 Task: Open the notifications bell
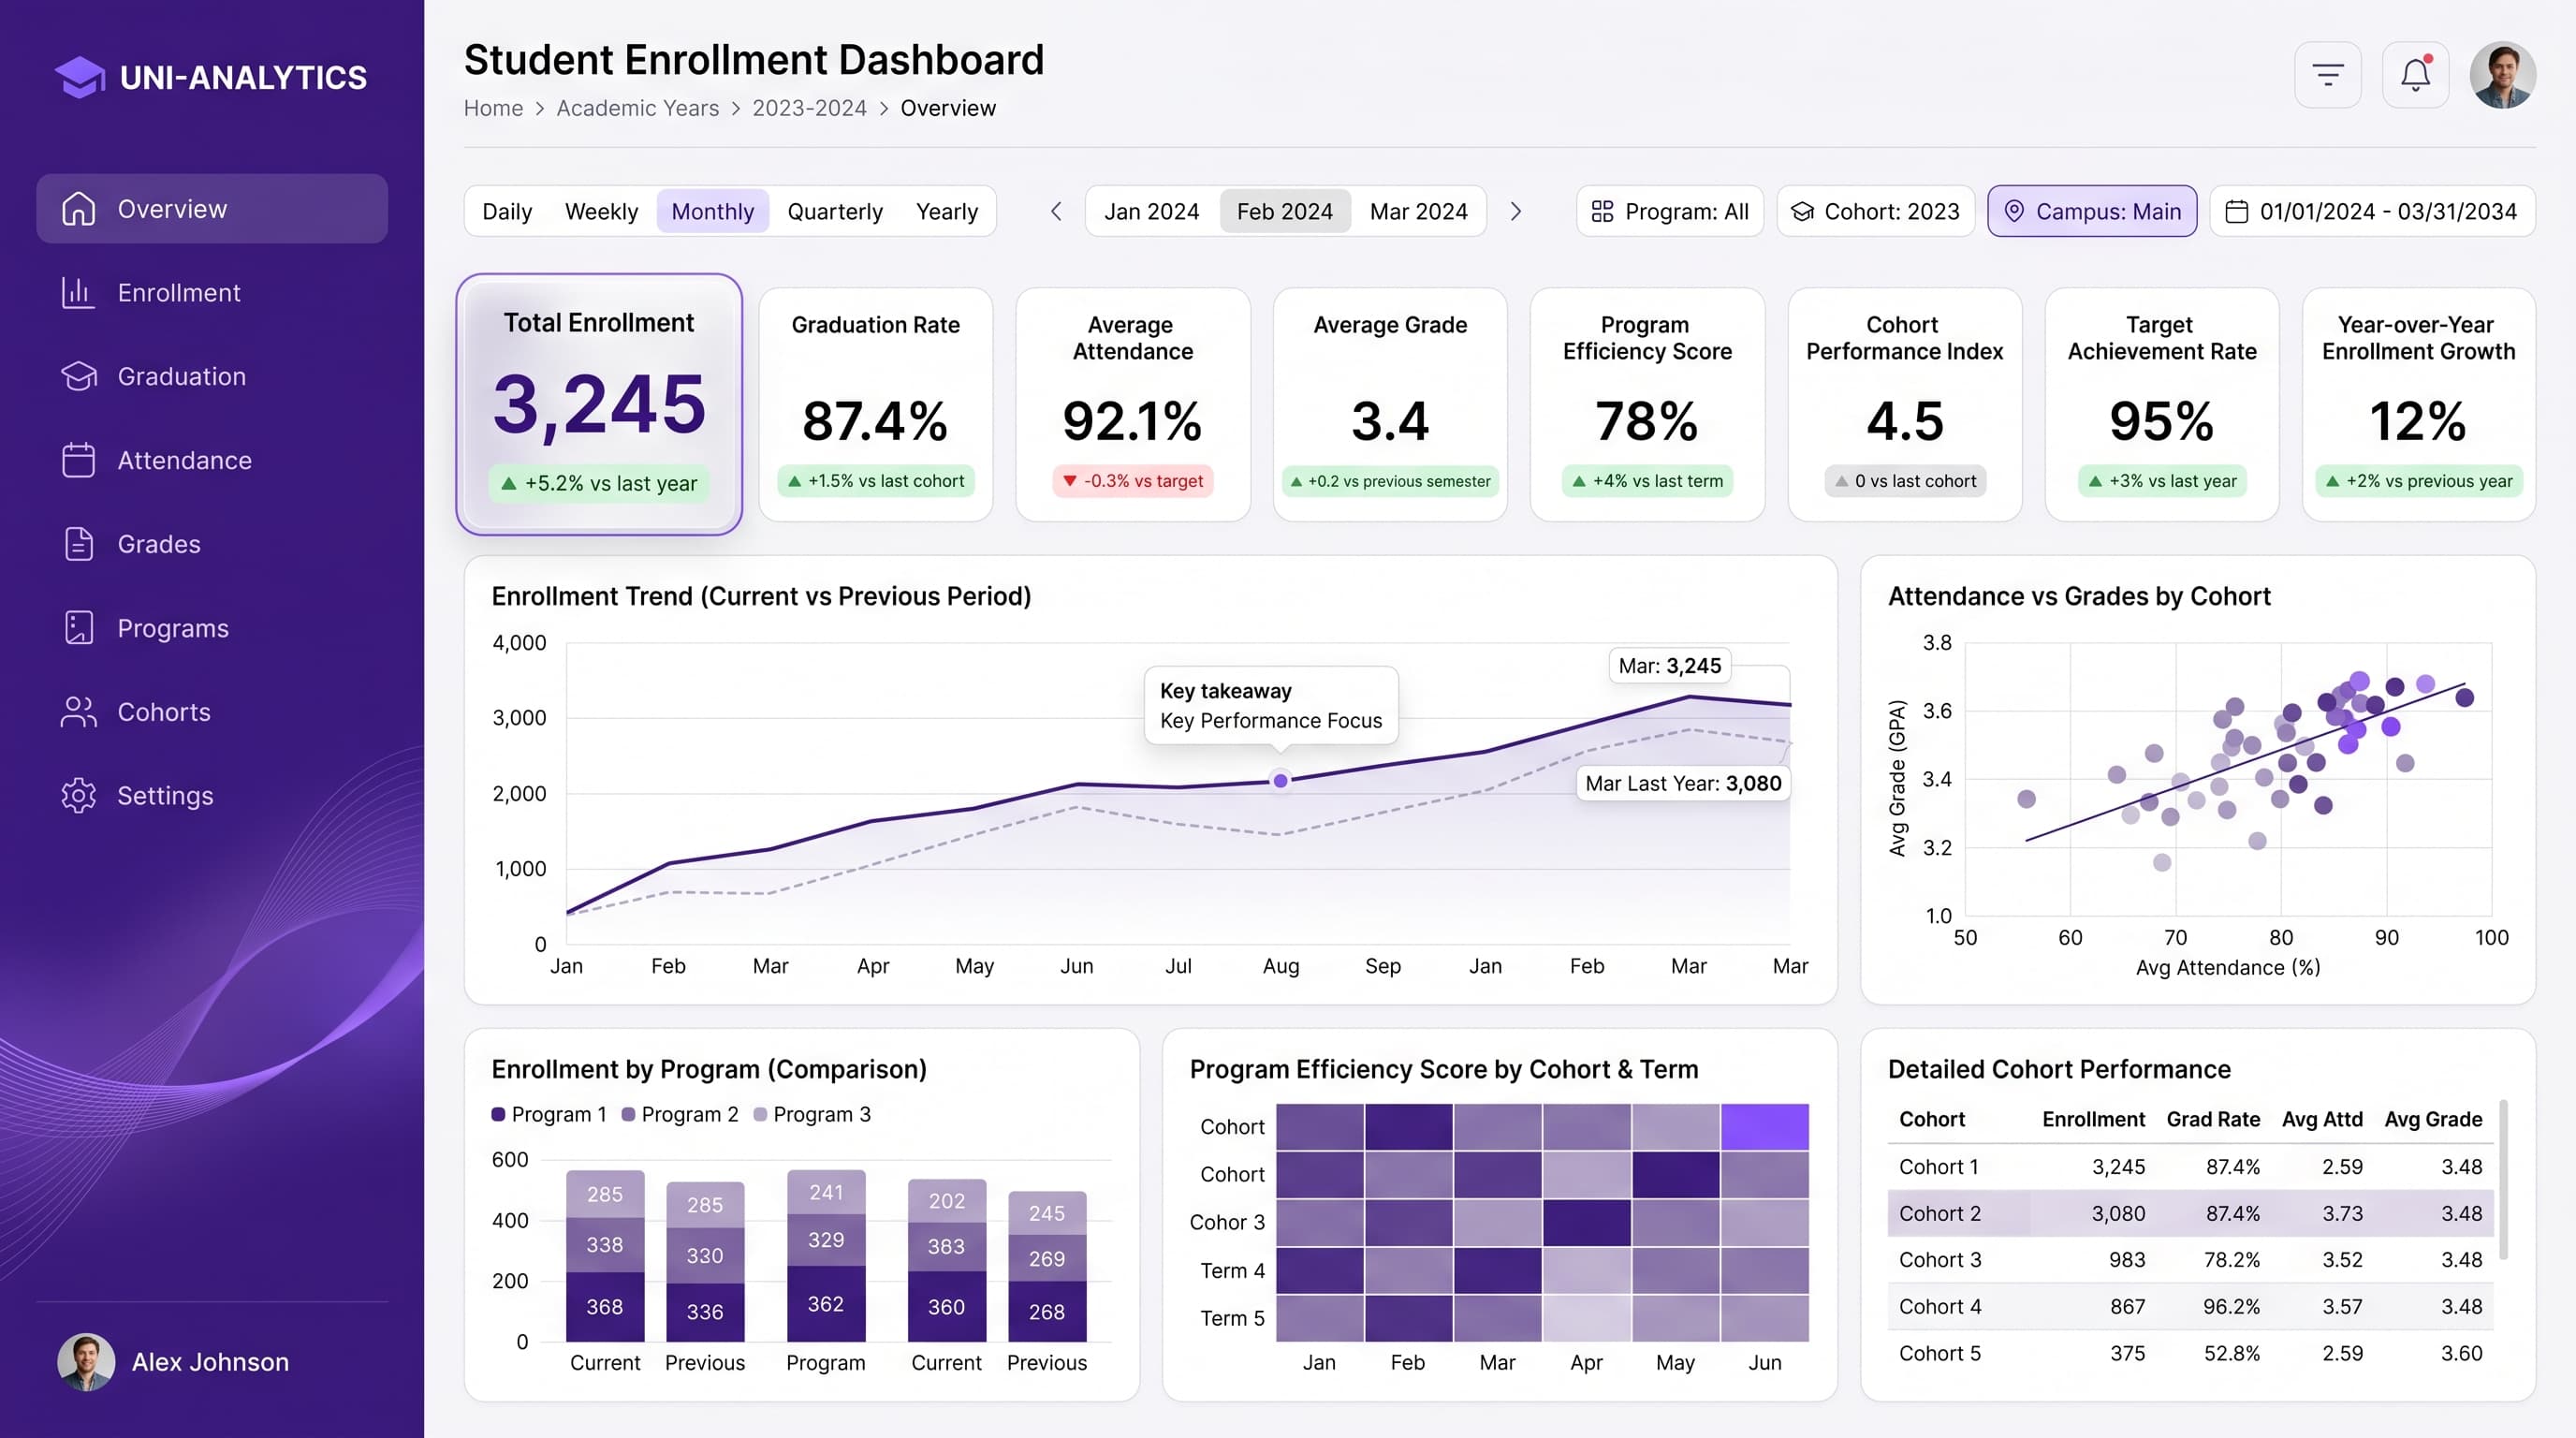pyautogui.click(x=2415, y=75)
